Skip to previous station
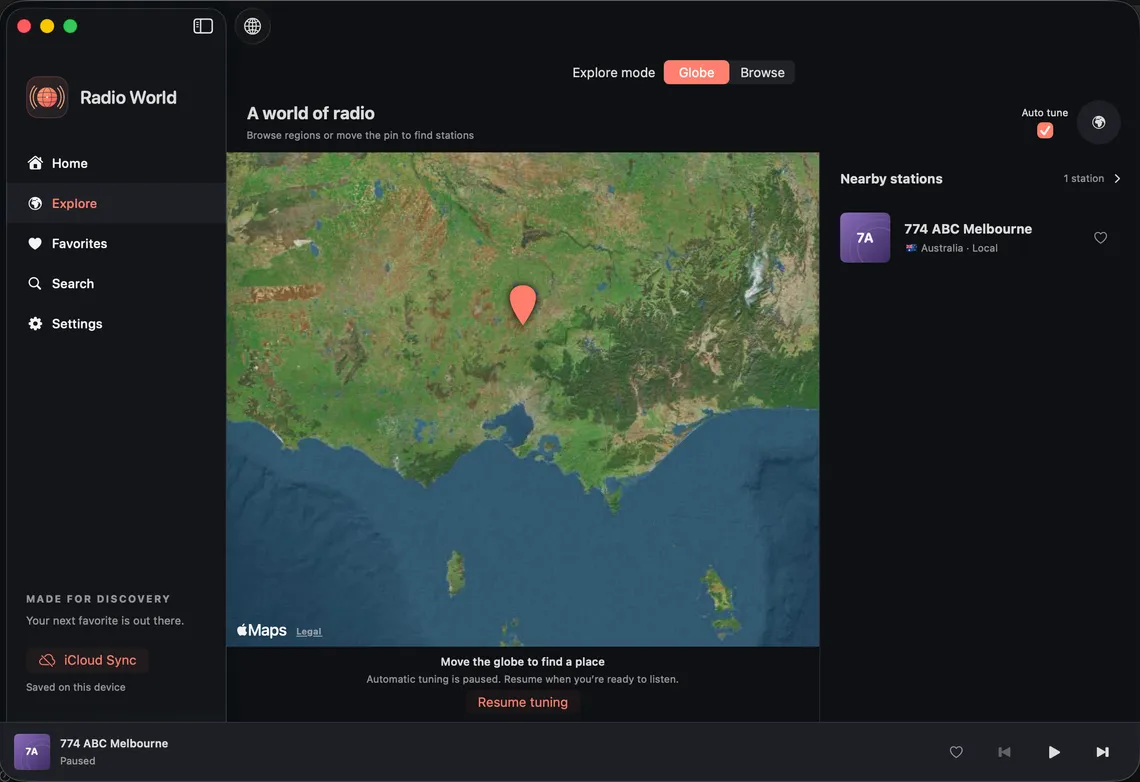The image size is (1140, 782). (1004, 752)
